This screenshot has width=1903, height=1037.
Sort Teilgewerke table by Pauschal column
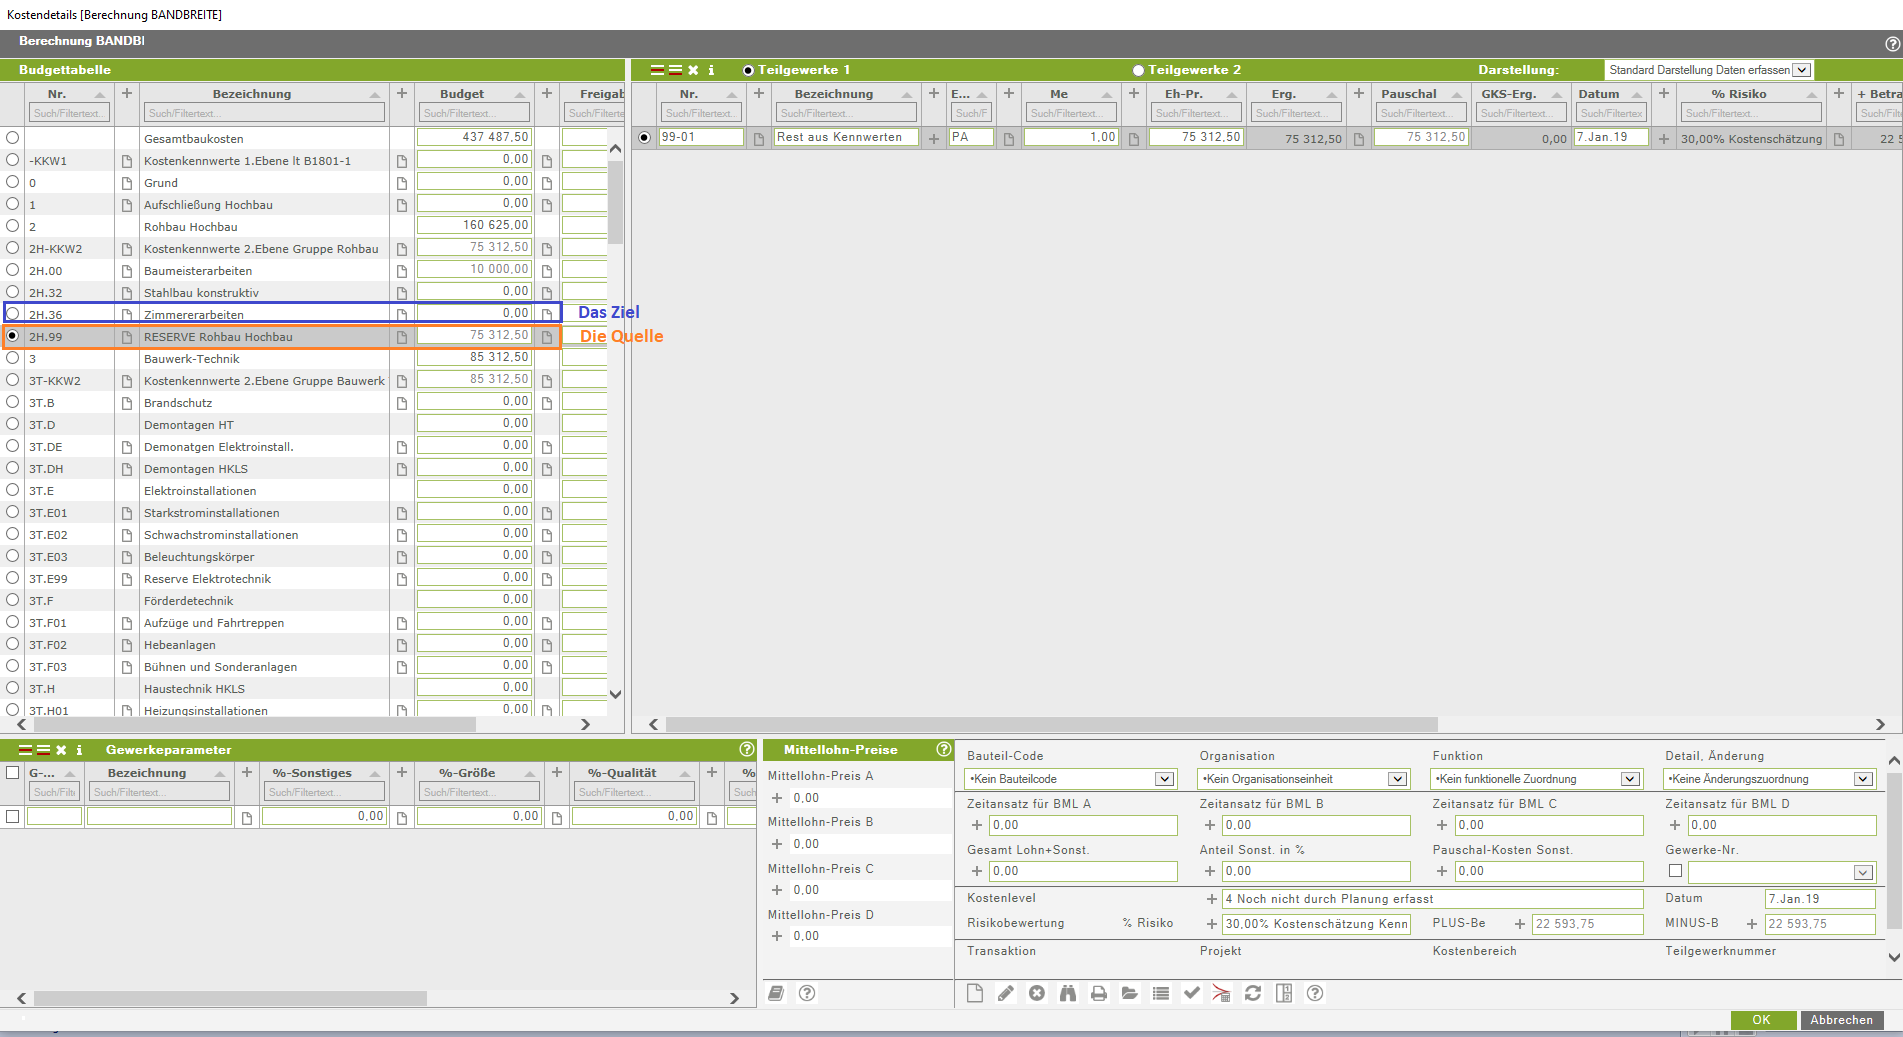click(x=1408, y=94)
